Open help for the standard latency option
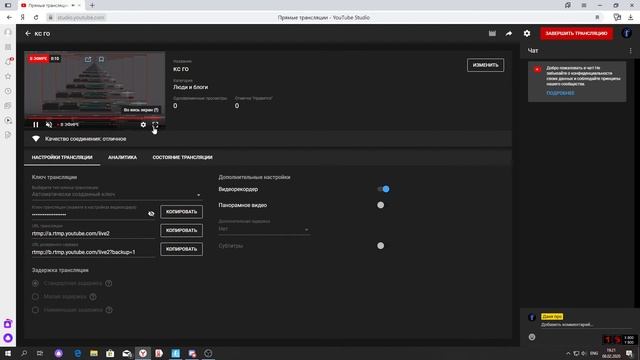 [109, 283]
